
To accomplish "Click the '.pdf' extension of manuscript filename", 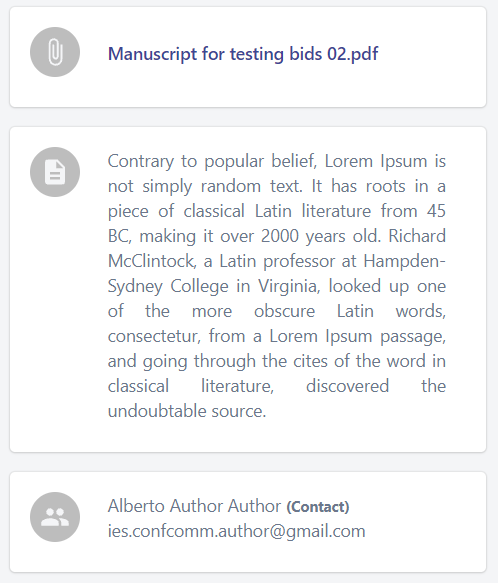I will tap(362, 54).
